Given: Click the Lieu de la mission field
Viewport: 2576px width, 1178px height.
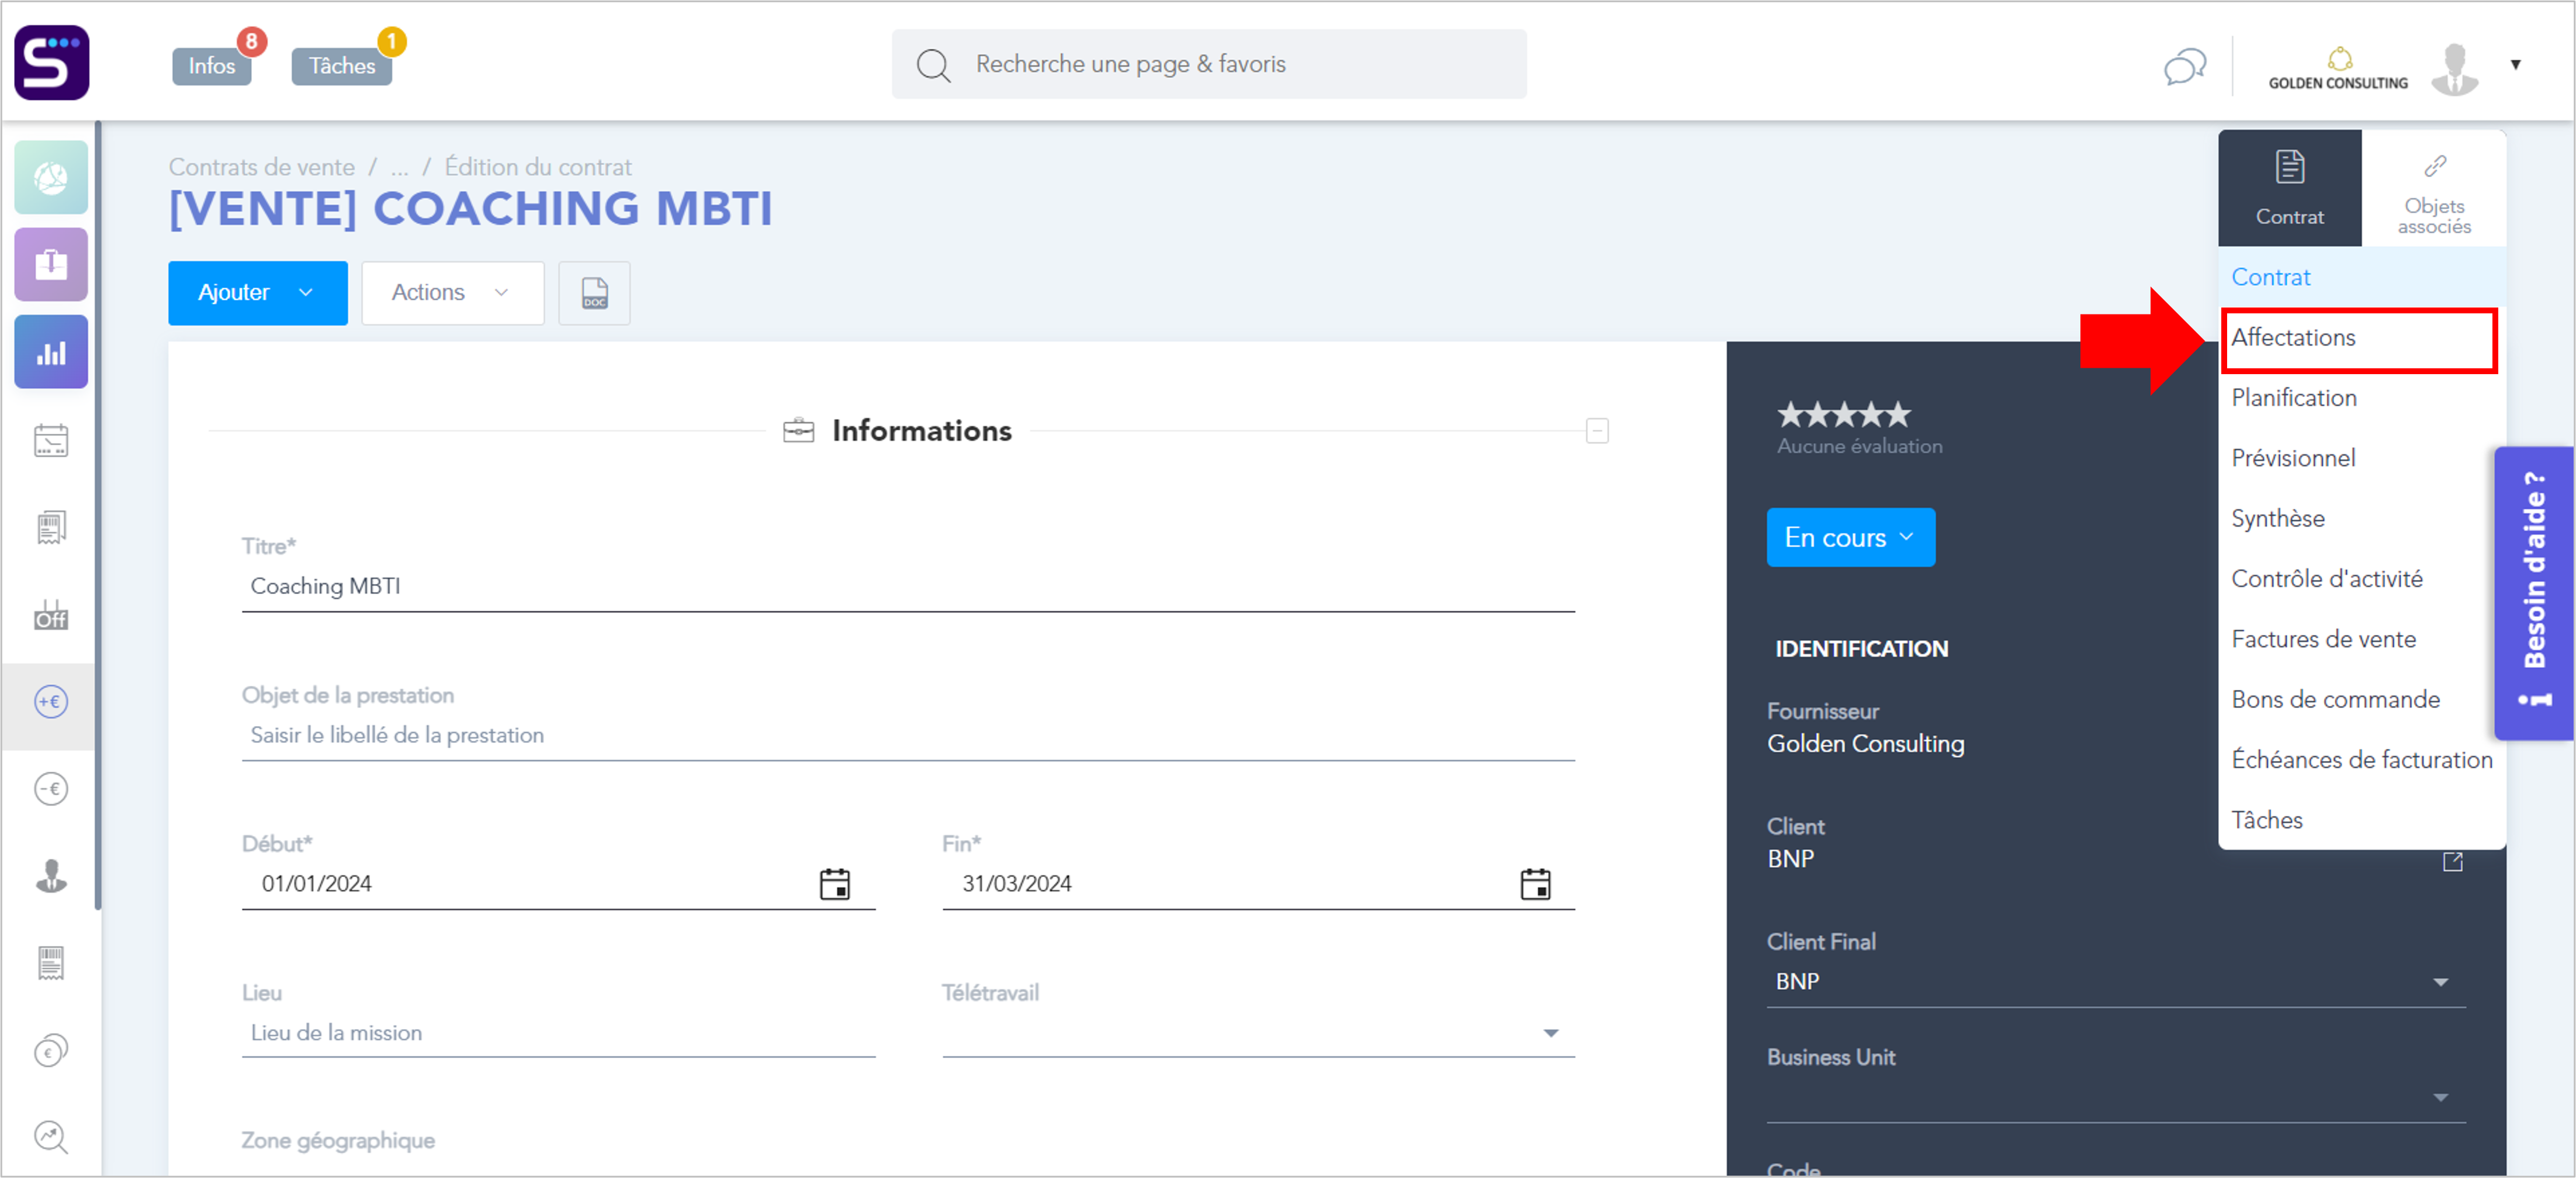Looking at the screenshot, I should [x=558, y=1033].
